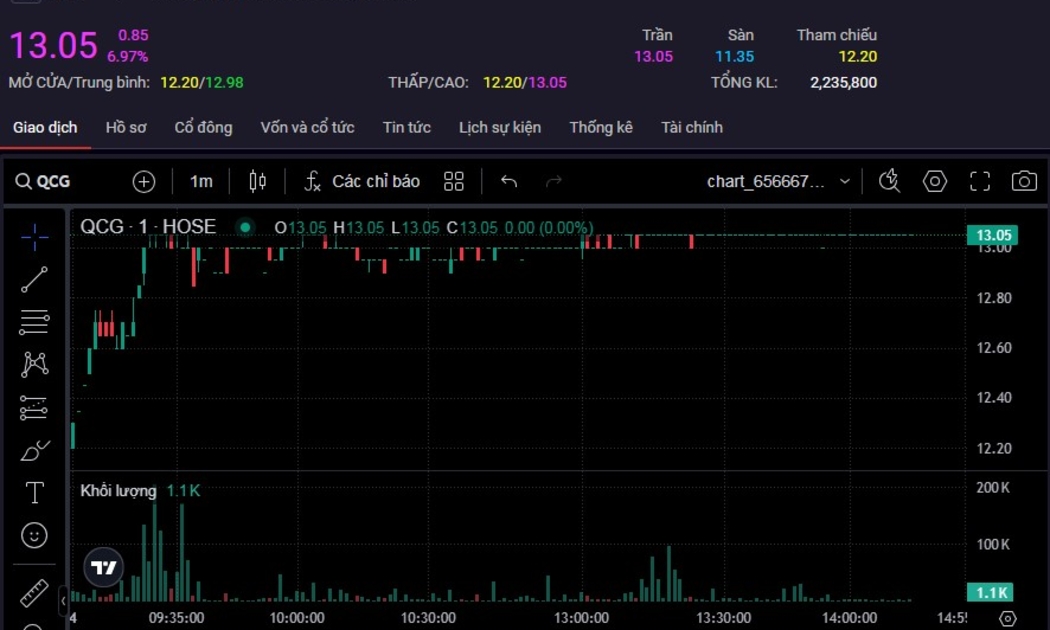Click the TradingView logo badge
Viewport: 1050px width, 630px height.
pyautogui.click(x=104, y=567)
